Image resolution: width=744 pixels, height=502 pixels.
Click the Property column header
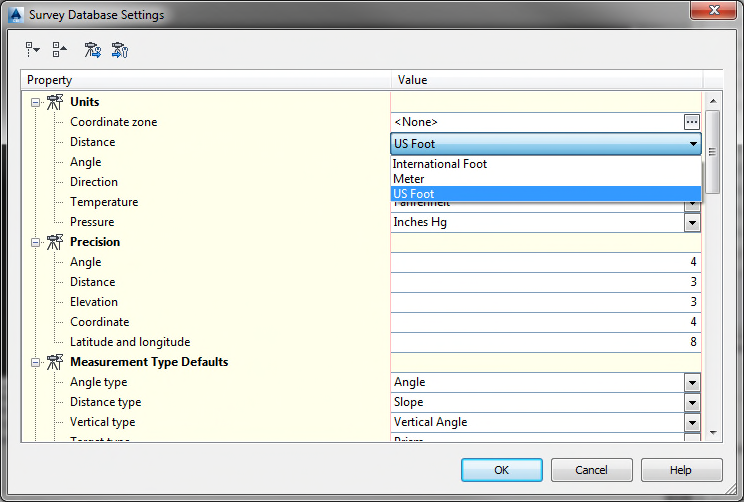click(206, 80)
